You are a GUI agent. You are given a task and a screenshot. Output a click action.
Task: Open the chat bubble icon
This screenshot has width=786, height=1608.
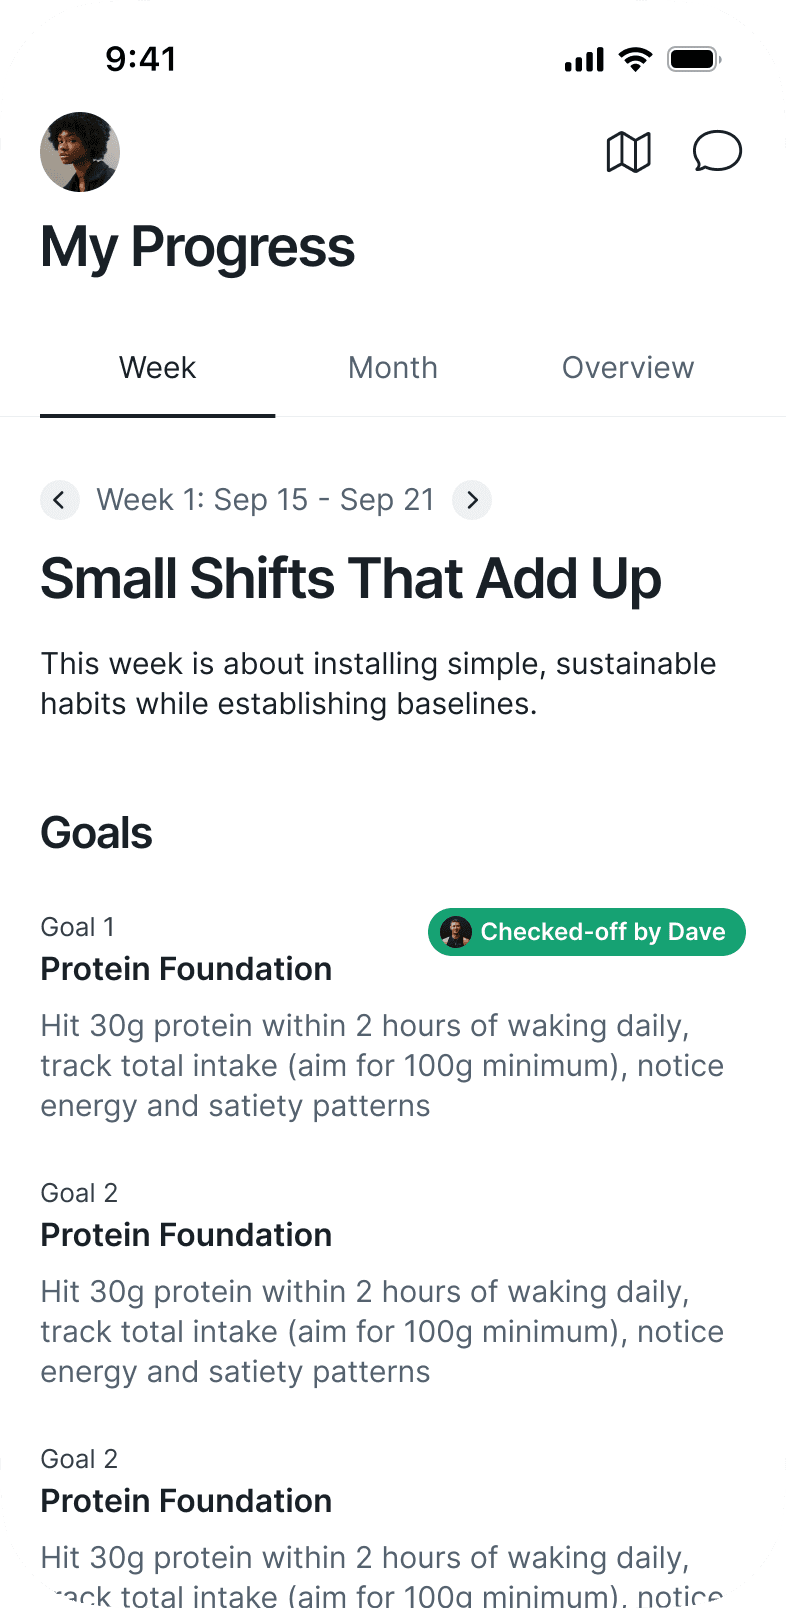tap(718, 152)
